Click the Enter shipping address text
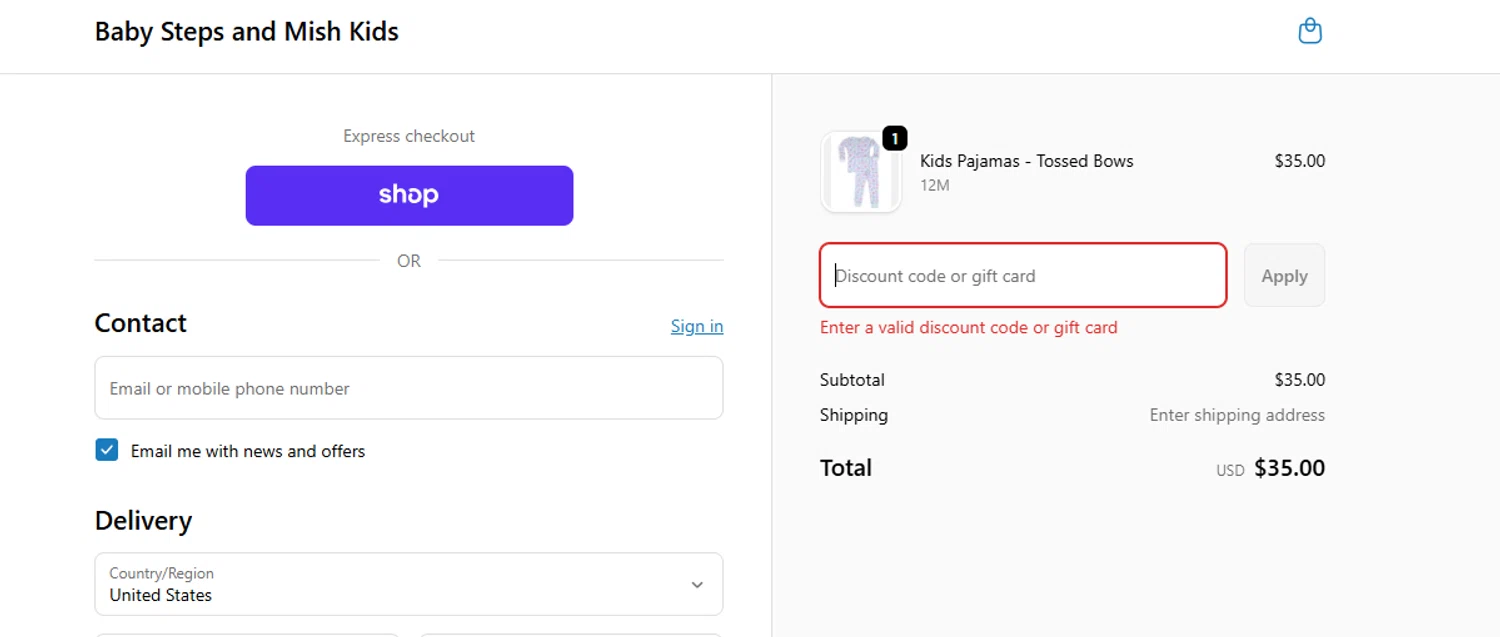The height and width of the screenshot is (637, 1500). click(x=1237, y=415)
